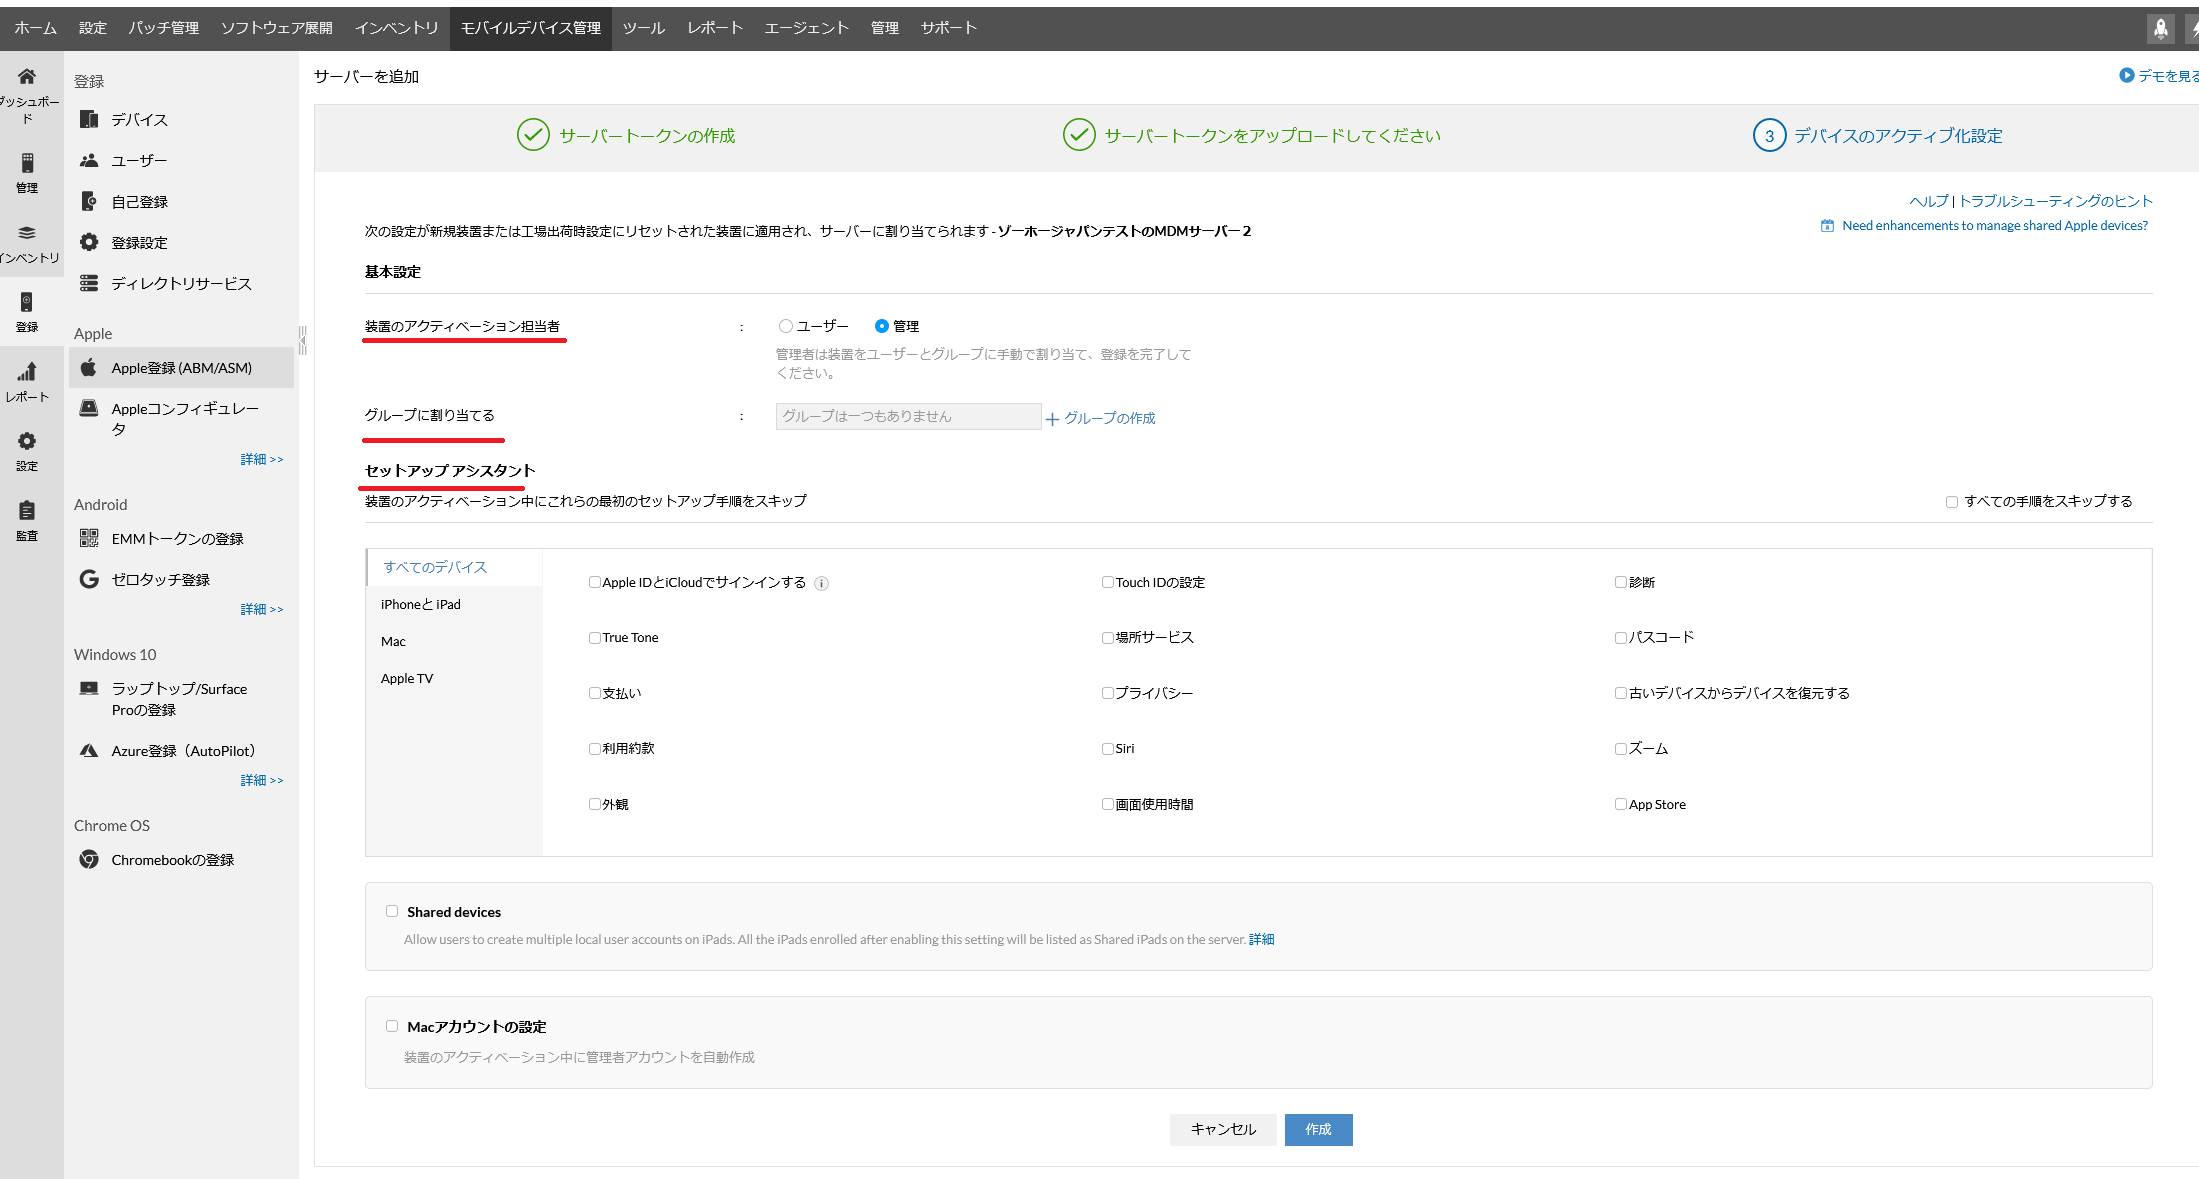Open ディレクトリサービス from the panel
Screen dimensions: 2199x1179
[181, 282]
